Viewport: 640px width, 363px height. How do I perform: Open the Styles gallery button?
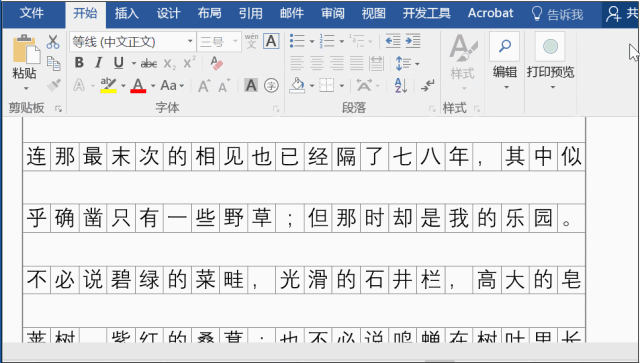click(x=463, y=62)
